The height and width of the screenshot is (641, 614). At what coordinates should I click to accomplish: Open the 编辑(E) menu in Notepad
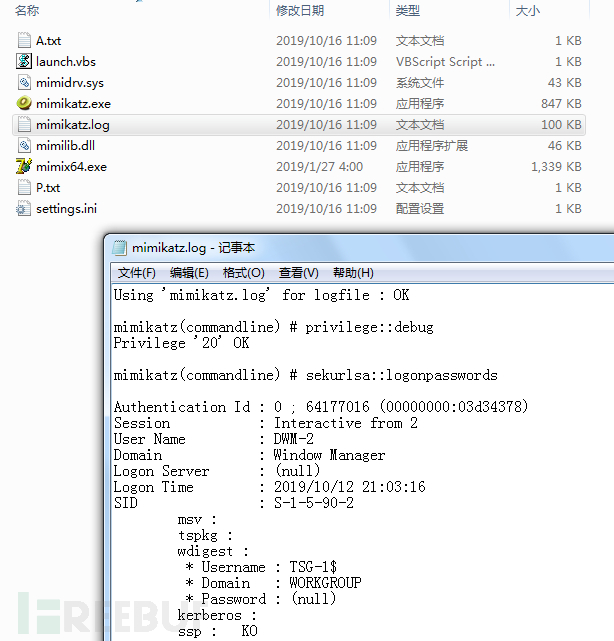tap(189, 273)
